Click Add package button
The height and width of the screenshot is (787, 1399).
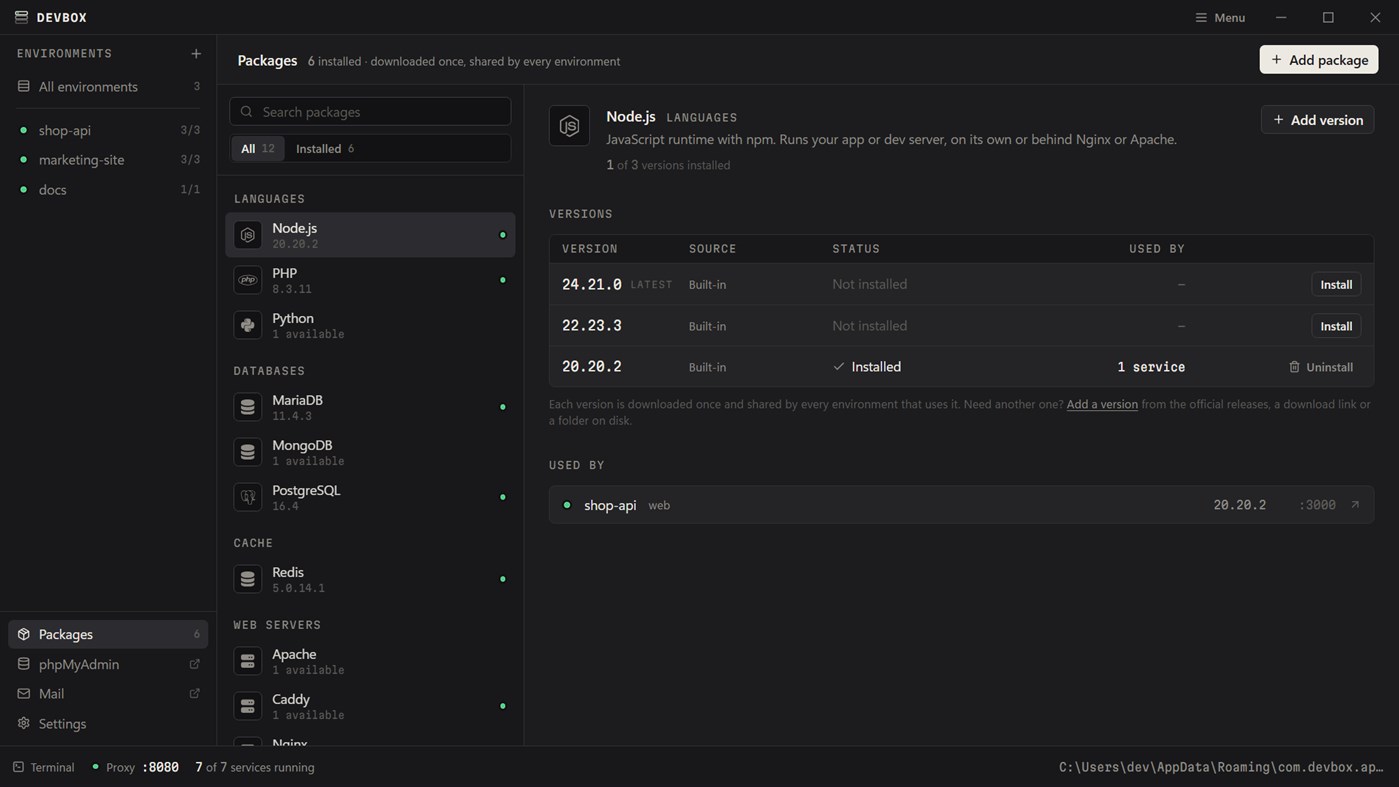click(1319, 60)
